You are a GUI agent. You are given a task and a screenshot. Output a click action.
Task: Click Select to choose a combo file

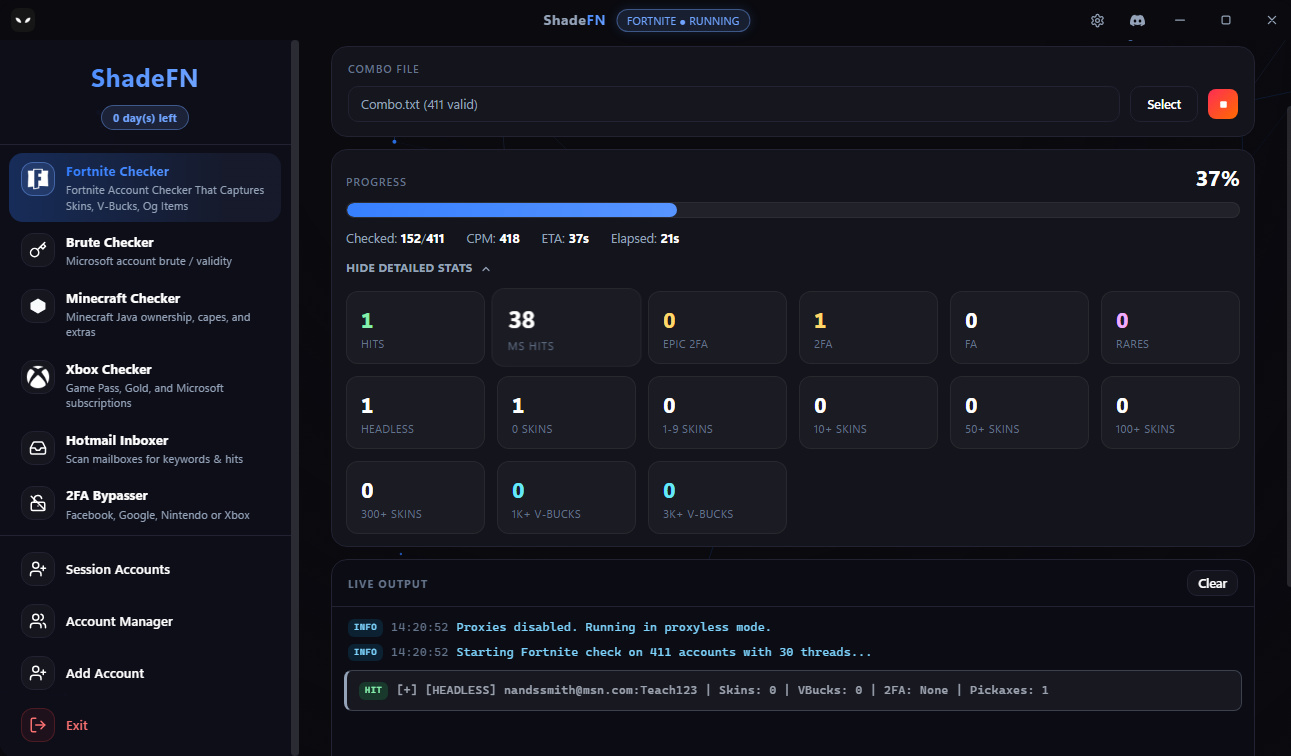click(1164, 104)
